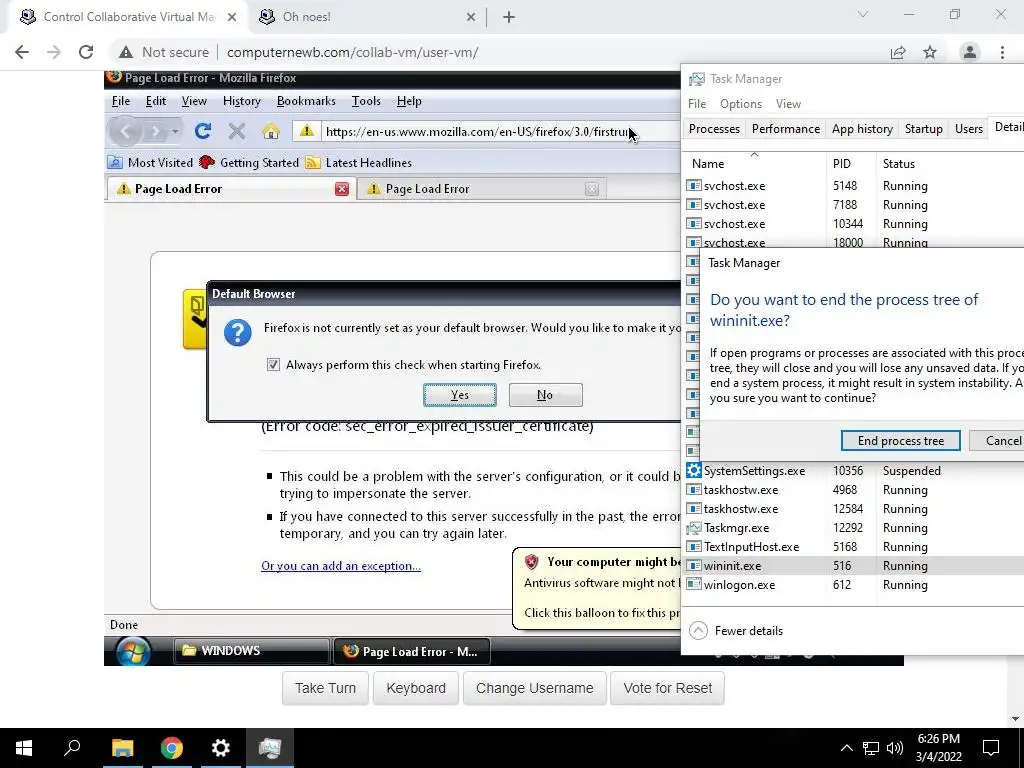Open Firefox Edit menu

[155, 101]
